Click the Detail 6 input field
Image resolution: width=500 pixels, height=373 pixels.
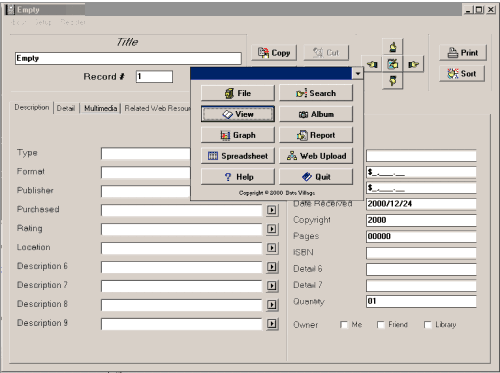[421, 269]
